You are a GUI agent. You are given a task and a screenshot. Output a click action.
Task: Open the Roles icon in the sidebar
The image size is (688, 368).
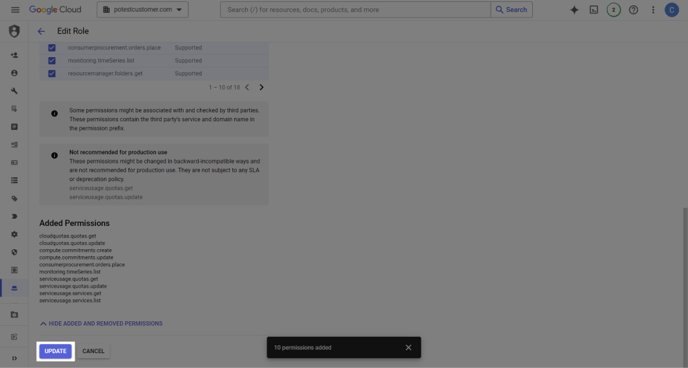[14, 288]
